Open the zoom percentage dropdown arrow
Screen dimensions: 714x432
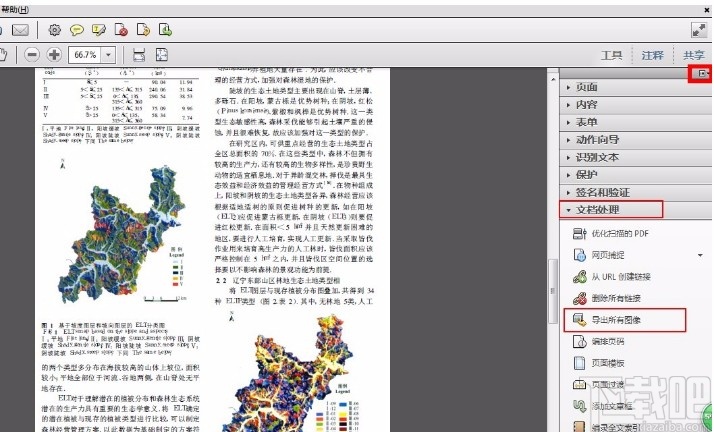point(108,55)
